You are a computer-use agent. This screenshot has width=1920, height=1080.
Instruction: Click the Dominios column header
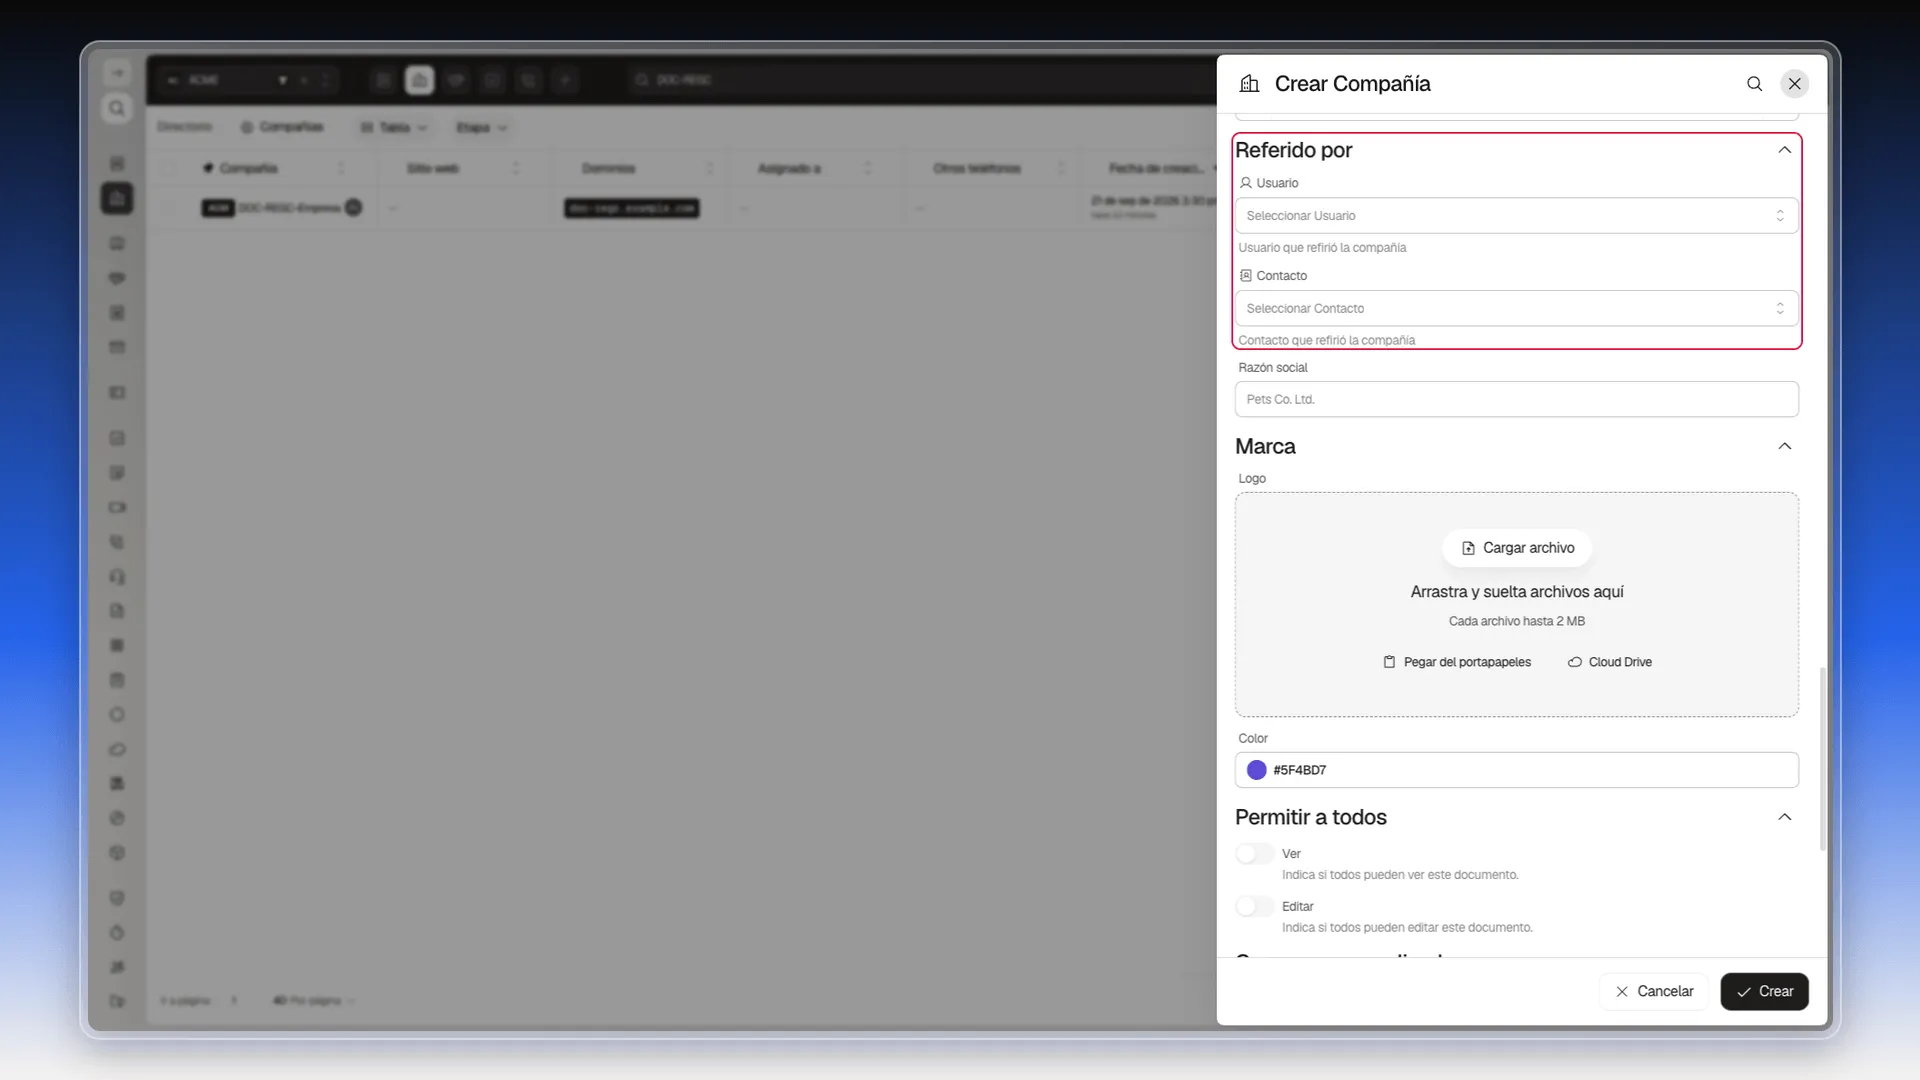(x=609, y=169)
